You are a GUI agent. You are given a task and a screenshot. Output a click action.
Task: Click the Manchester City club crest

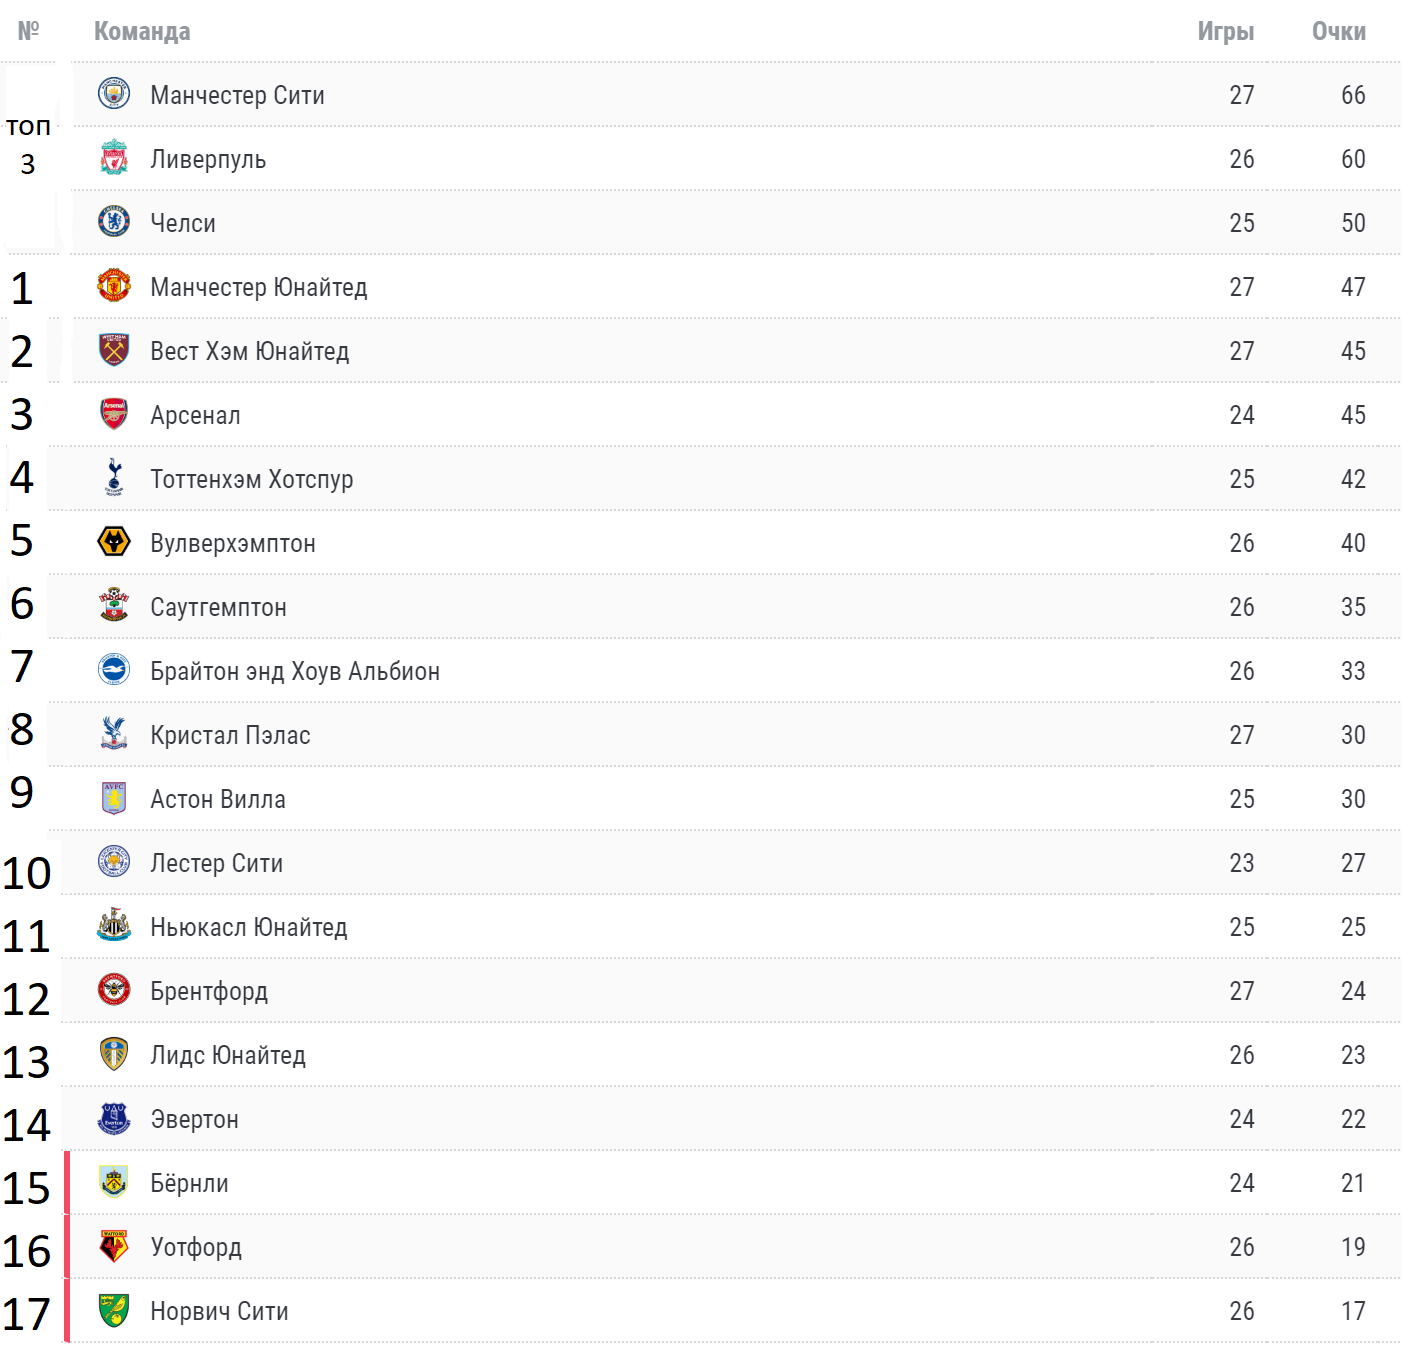[x=114, y=94]
